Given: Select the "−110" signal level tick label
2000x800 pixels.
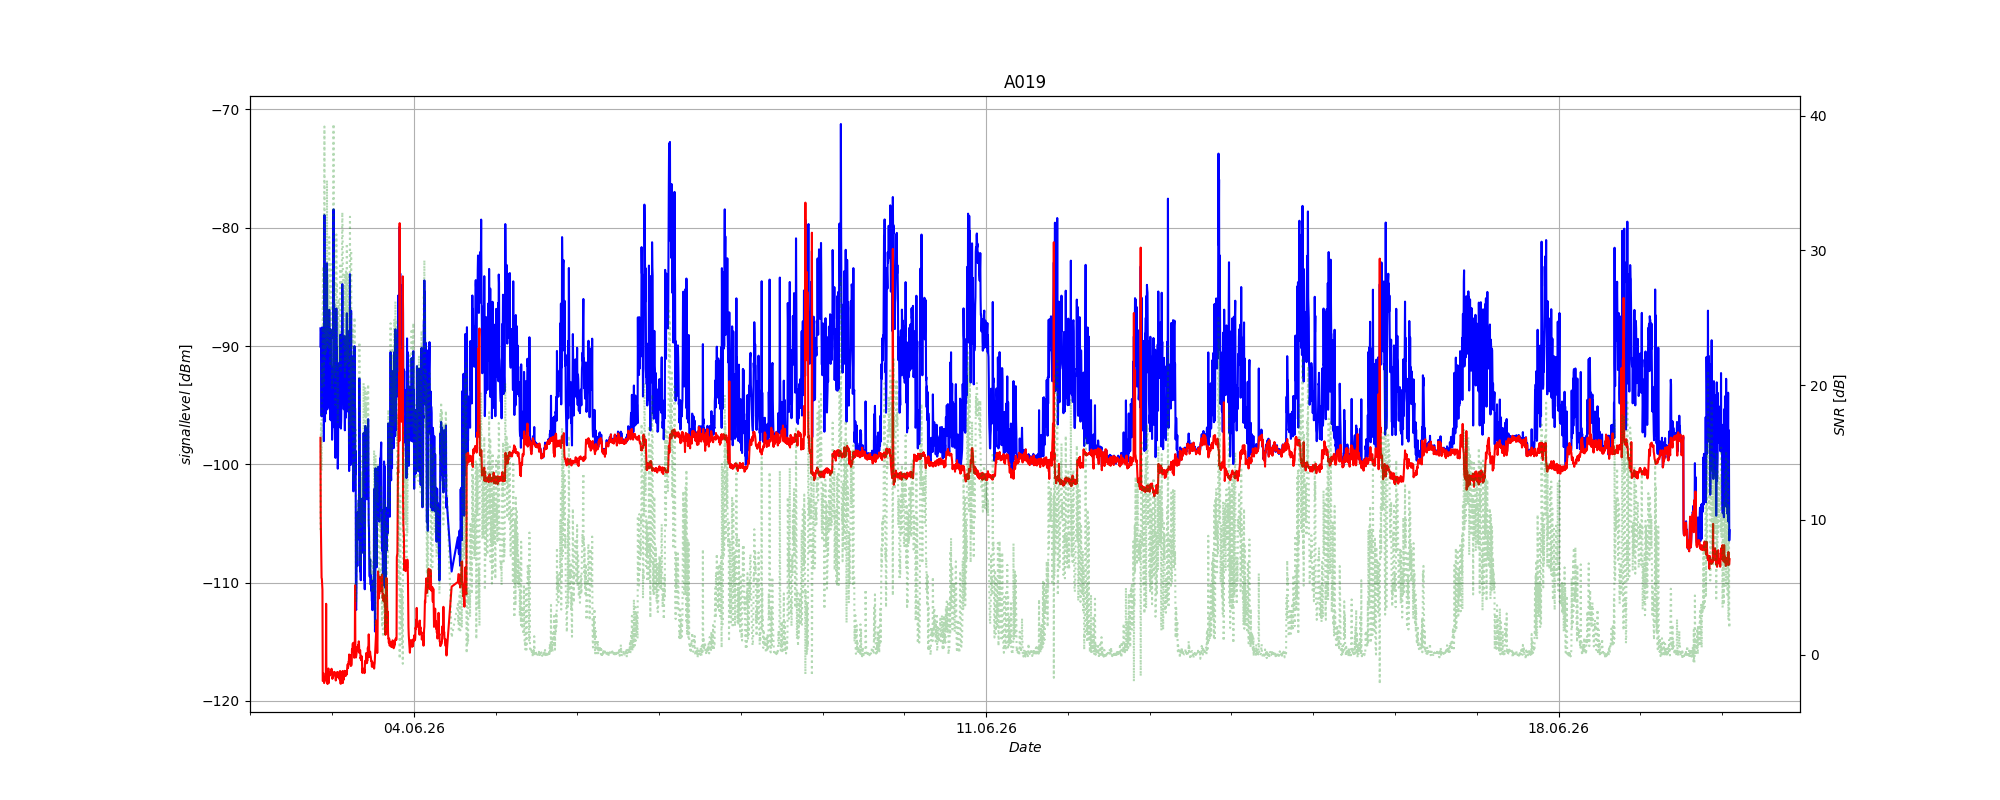Looking at the screenshot, I should tap(221, 583).
